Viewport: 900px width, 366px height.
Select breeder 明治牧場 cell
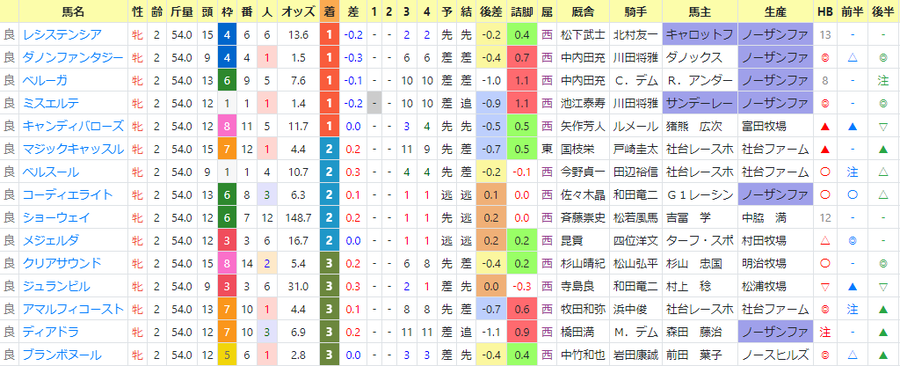775,263
